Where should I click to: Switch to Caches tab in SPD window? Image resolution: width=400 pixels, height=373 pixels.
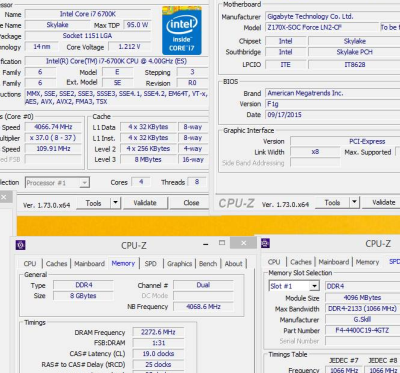[301, 262]
